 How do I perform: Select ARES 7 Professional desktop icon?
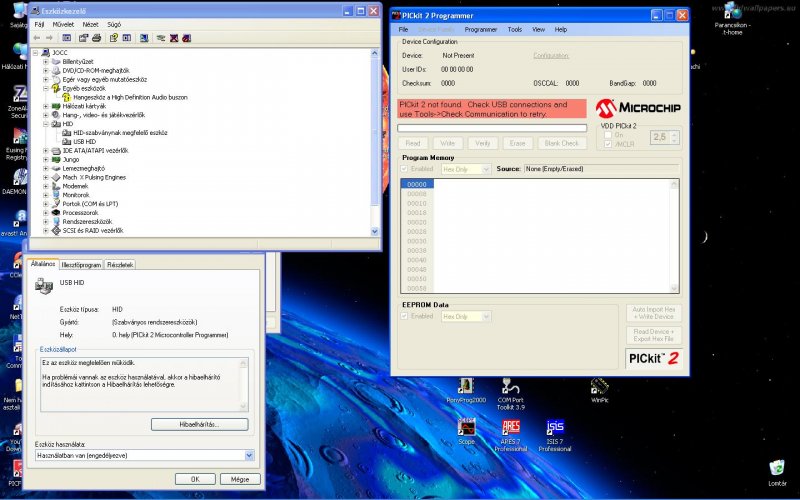pyautogui.click(x=511, y=436)
